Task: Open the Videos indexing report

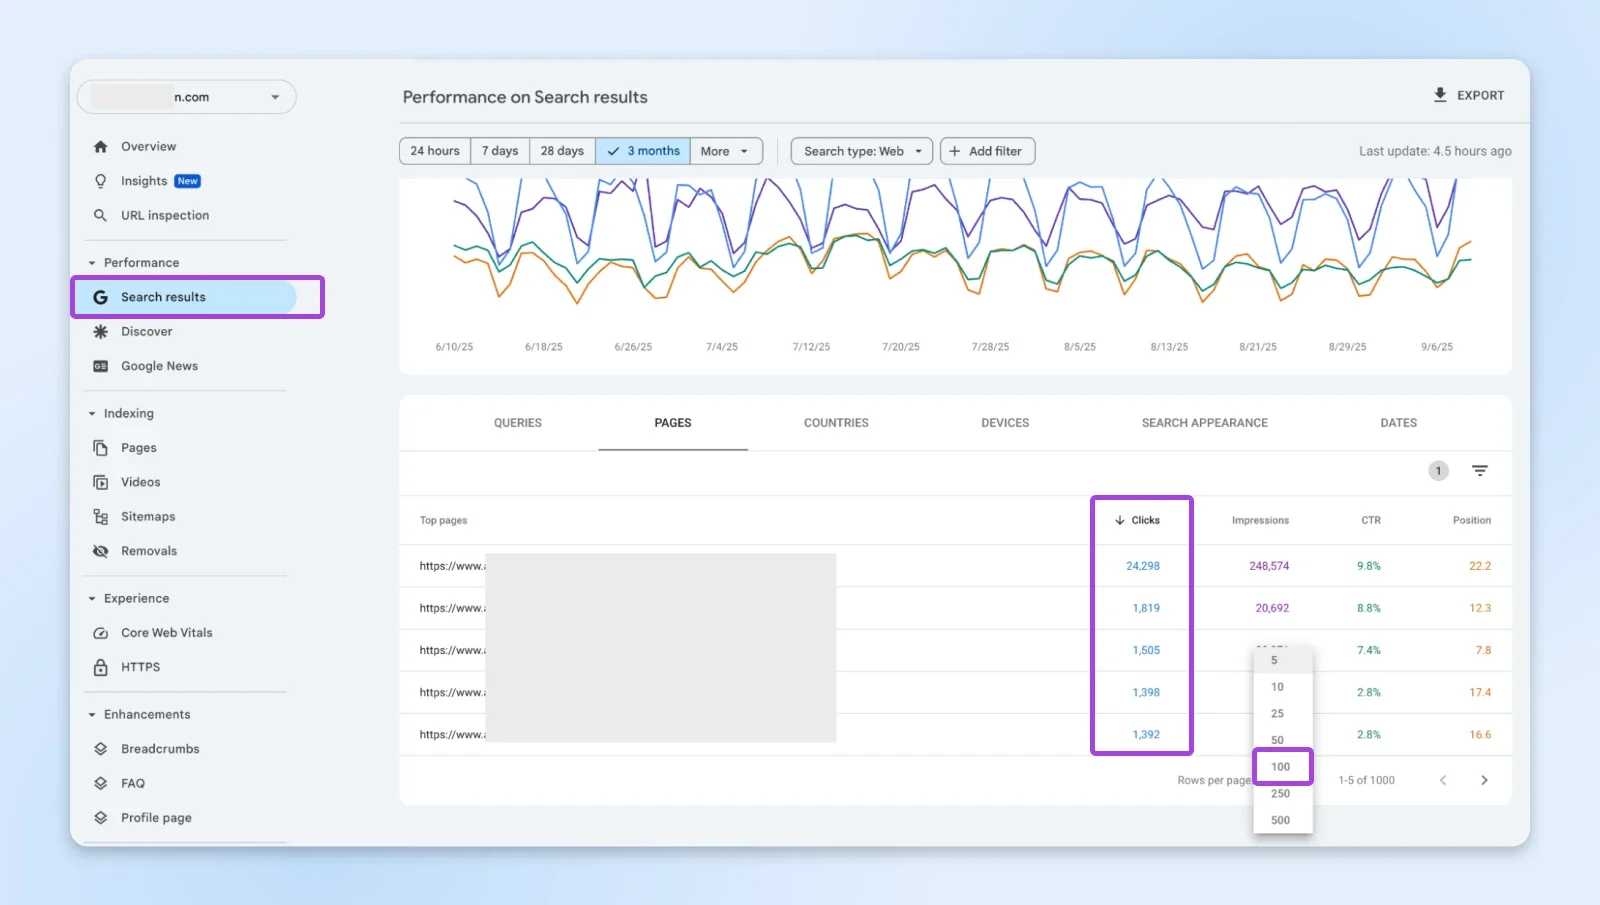Action: (x=140, y=481)
